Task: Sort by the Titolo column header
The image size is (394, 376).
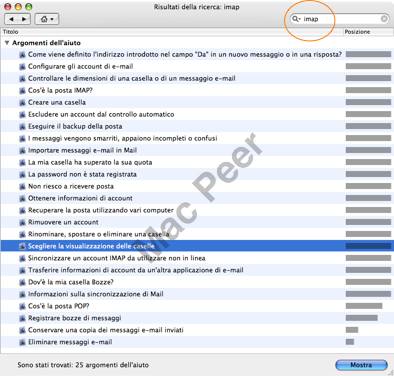Action: click(172, 32)
